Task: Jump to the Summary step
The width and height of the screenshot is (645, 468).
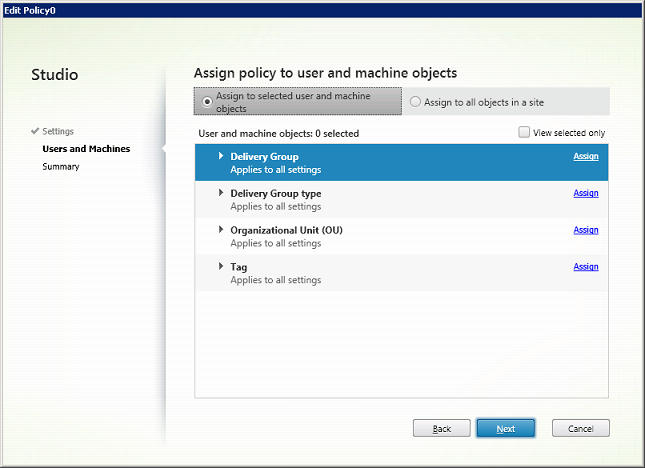Action: (61, 167)
